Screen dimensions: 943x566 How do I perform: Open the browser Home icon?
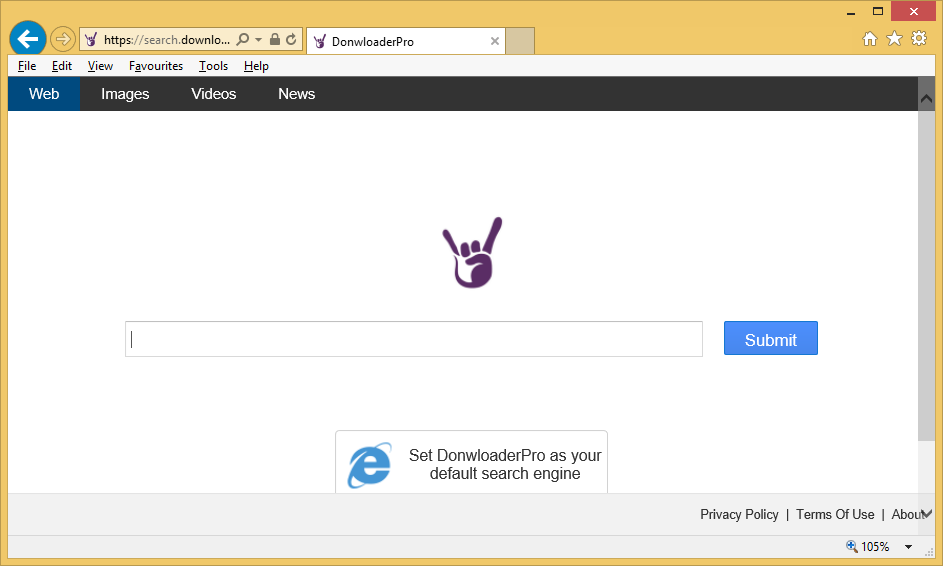click(870, 39)
